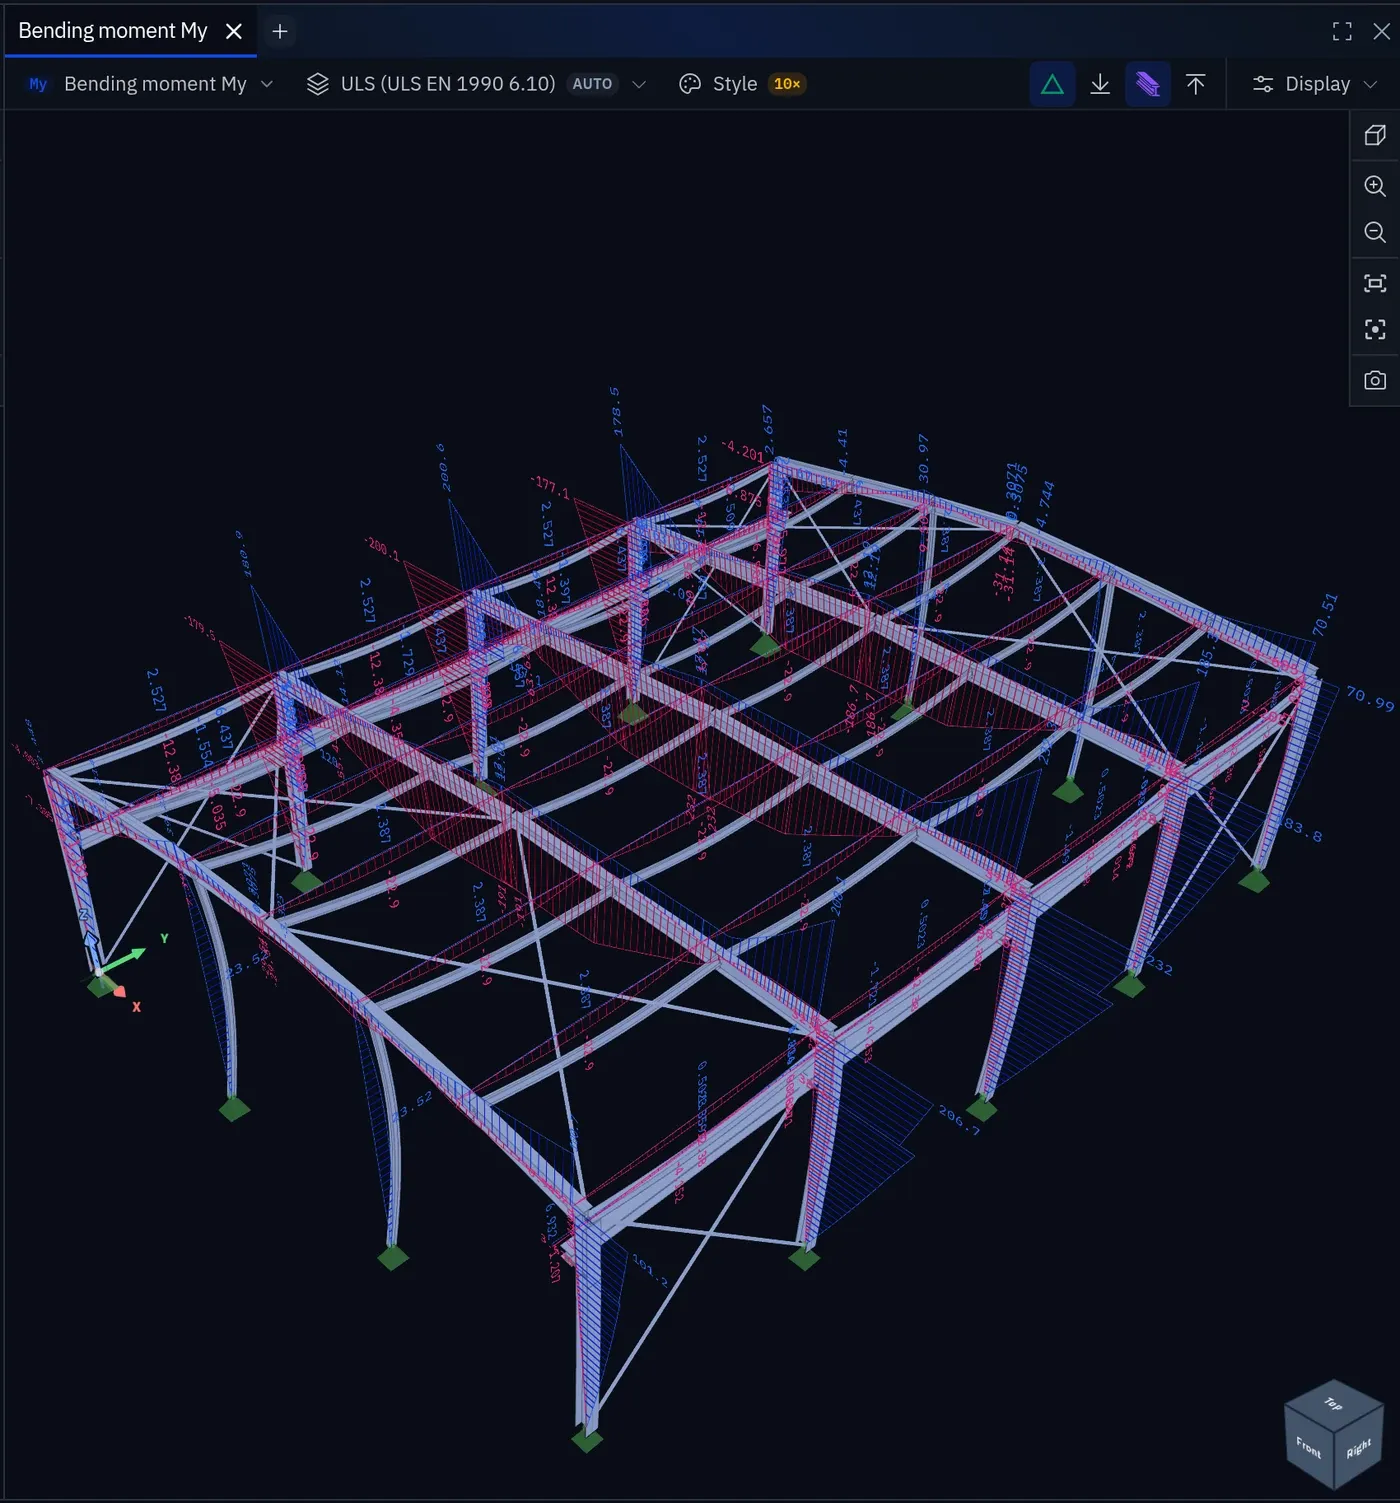Click the focus-on-selection target icon
The width and height of the screenshot is (1400, 1503).
pyautogui.click(x=1375, y=329)
